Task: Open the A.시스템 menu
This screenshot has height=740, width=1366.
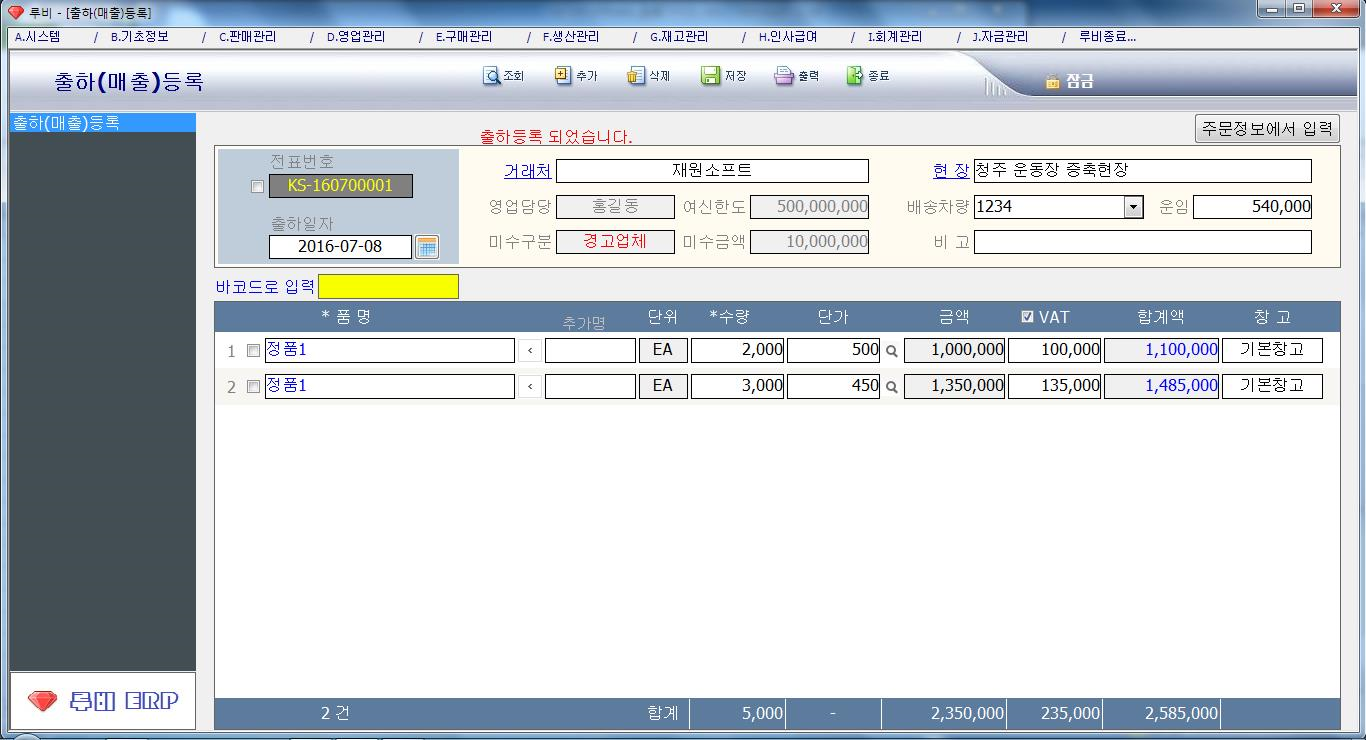Action: click(x=37, y=37)
